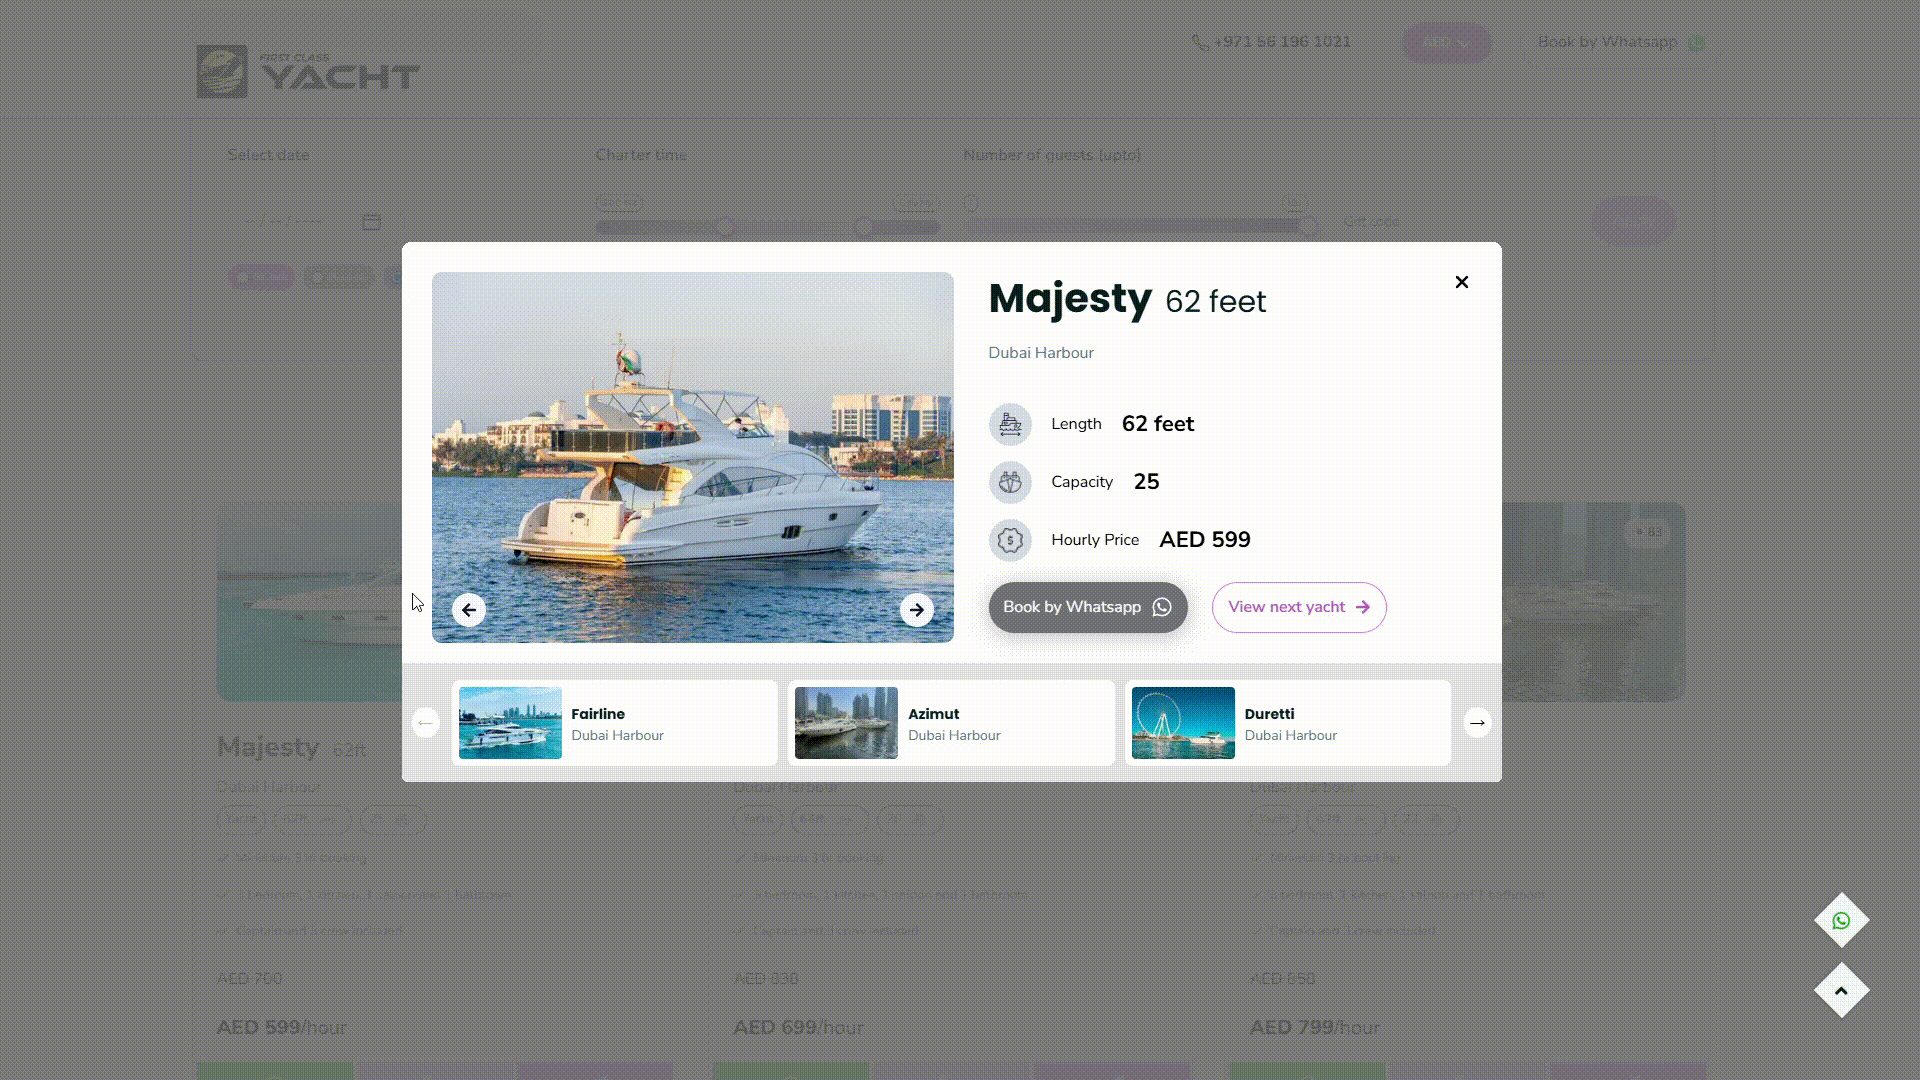Click the back-to-top chevron diamond
This screenshot has height=1080, width=1920.
click(x=1842, y=990)
